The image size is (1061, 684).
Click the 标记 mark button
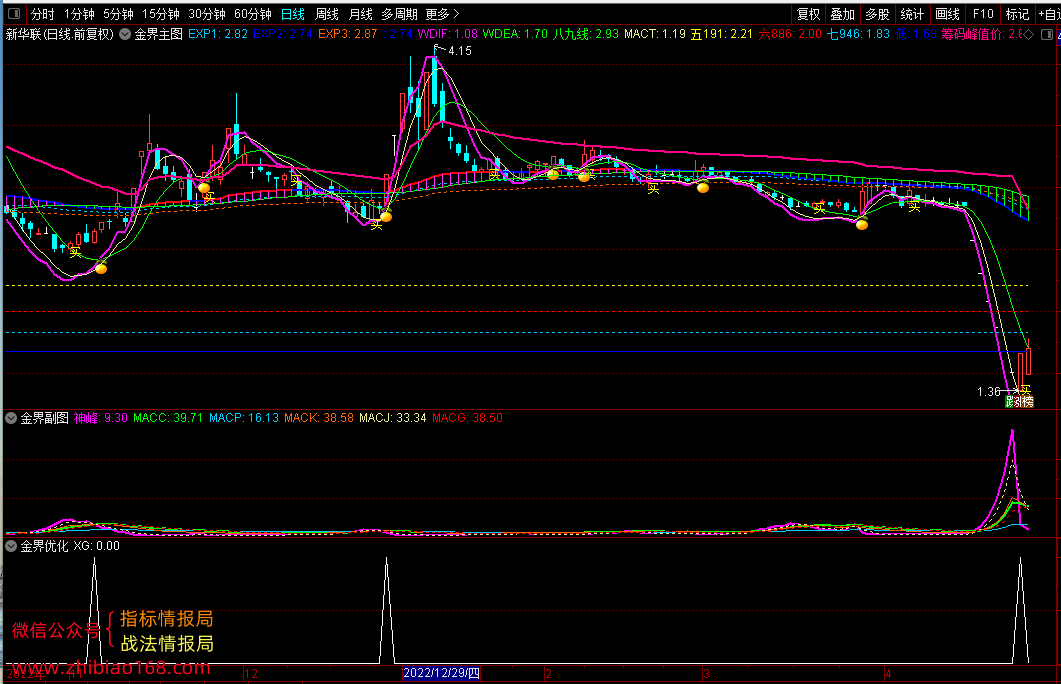[x=1017, y=14]
